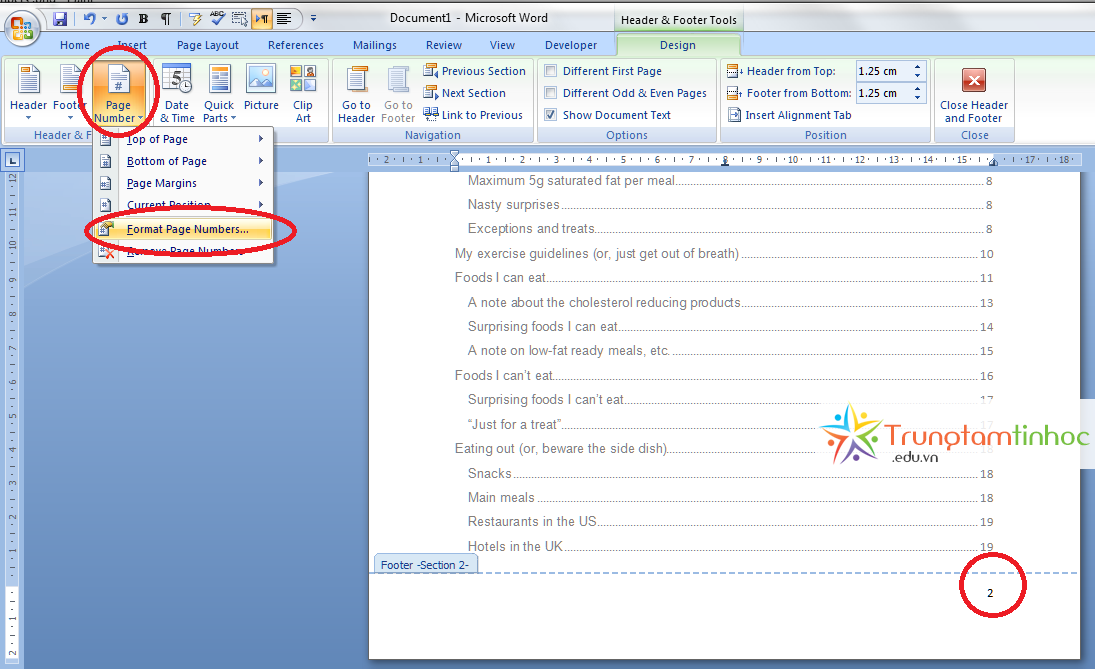This screenshot has height=669, width=1095.
Task: Open the Undo history dropdown arrow
Action: tap(104, 19)
